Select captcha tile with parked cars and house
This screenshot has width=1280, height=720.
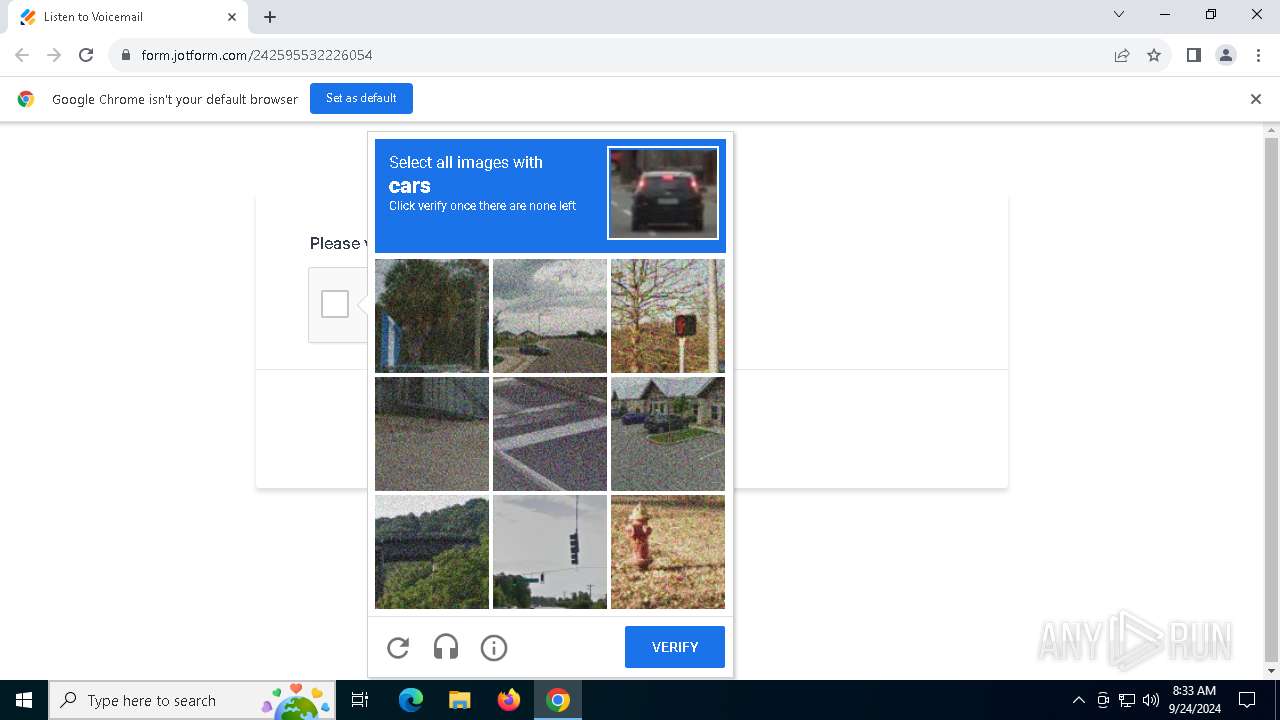pyautogui.click(x=668, y=434)
